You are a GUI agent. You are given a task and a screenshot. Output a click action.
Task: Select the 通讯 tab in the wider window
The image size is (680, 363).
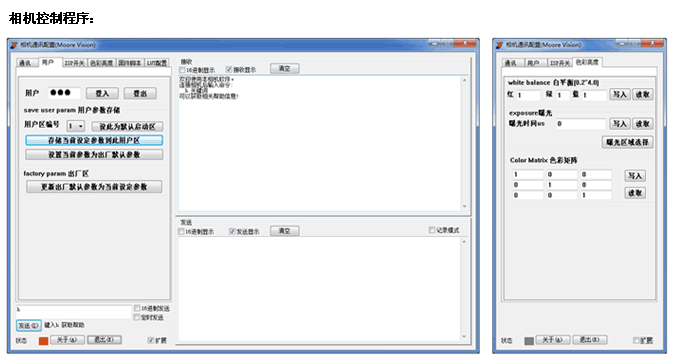(x=26, y=63)
